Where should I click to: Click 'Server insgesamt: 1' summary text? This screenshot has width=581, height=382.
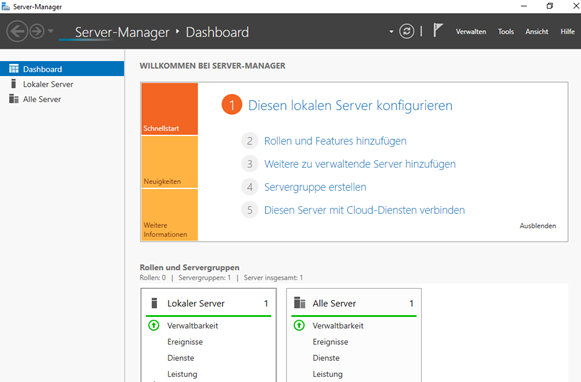[273, 278]
